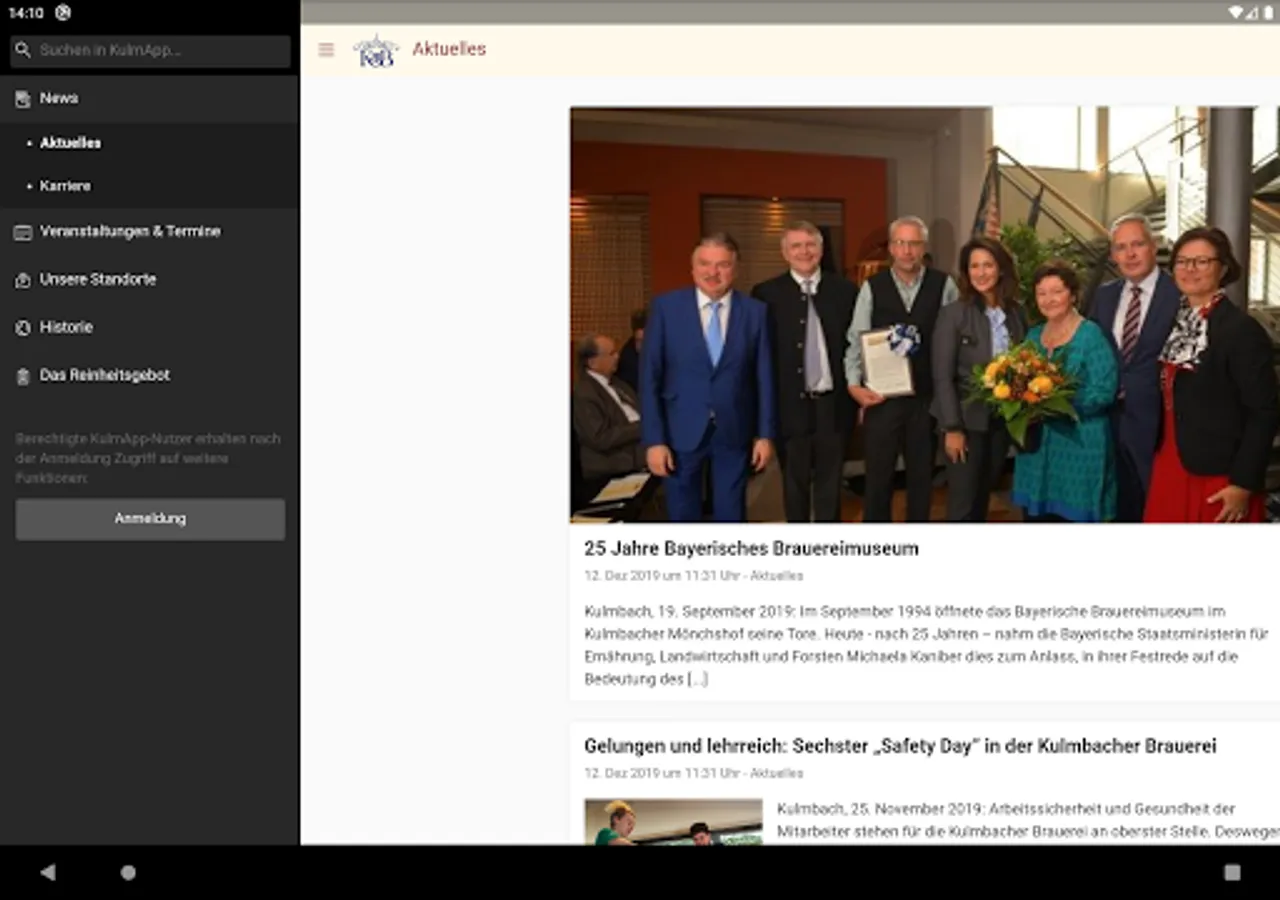Open the Safety Day article headline
Screen dimensions: 1280x900
(x=900, y=746)
